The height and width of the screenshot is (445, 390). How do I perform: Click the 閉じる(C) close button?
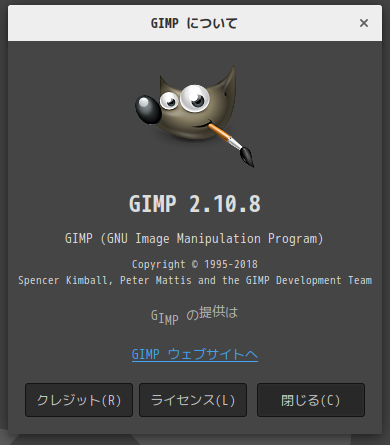pos(311,400)
